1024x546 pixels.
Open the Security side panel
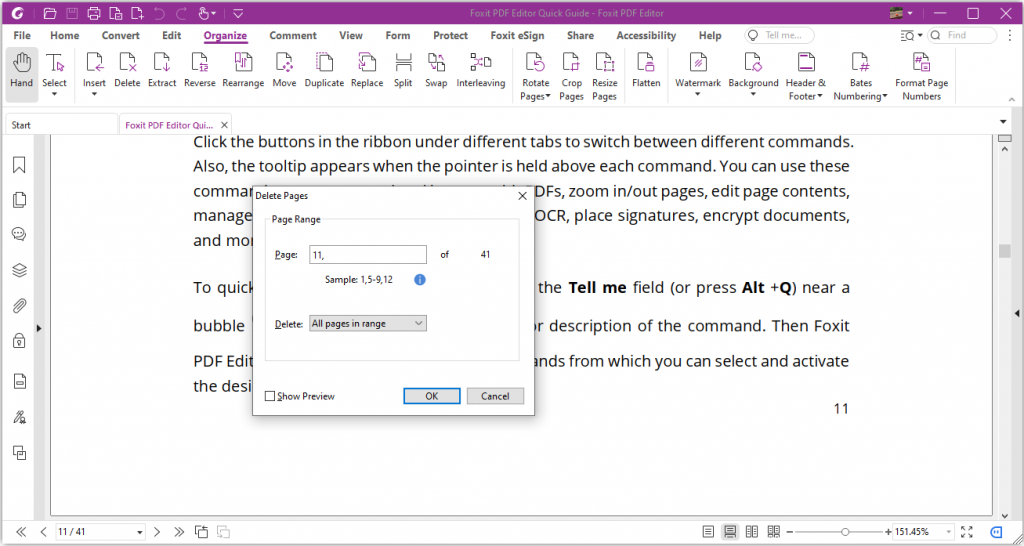click(19, 340)
